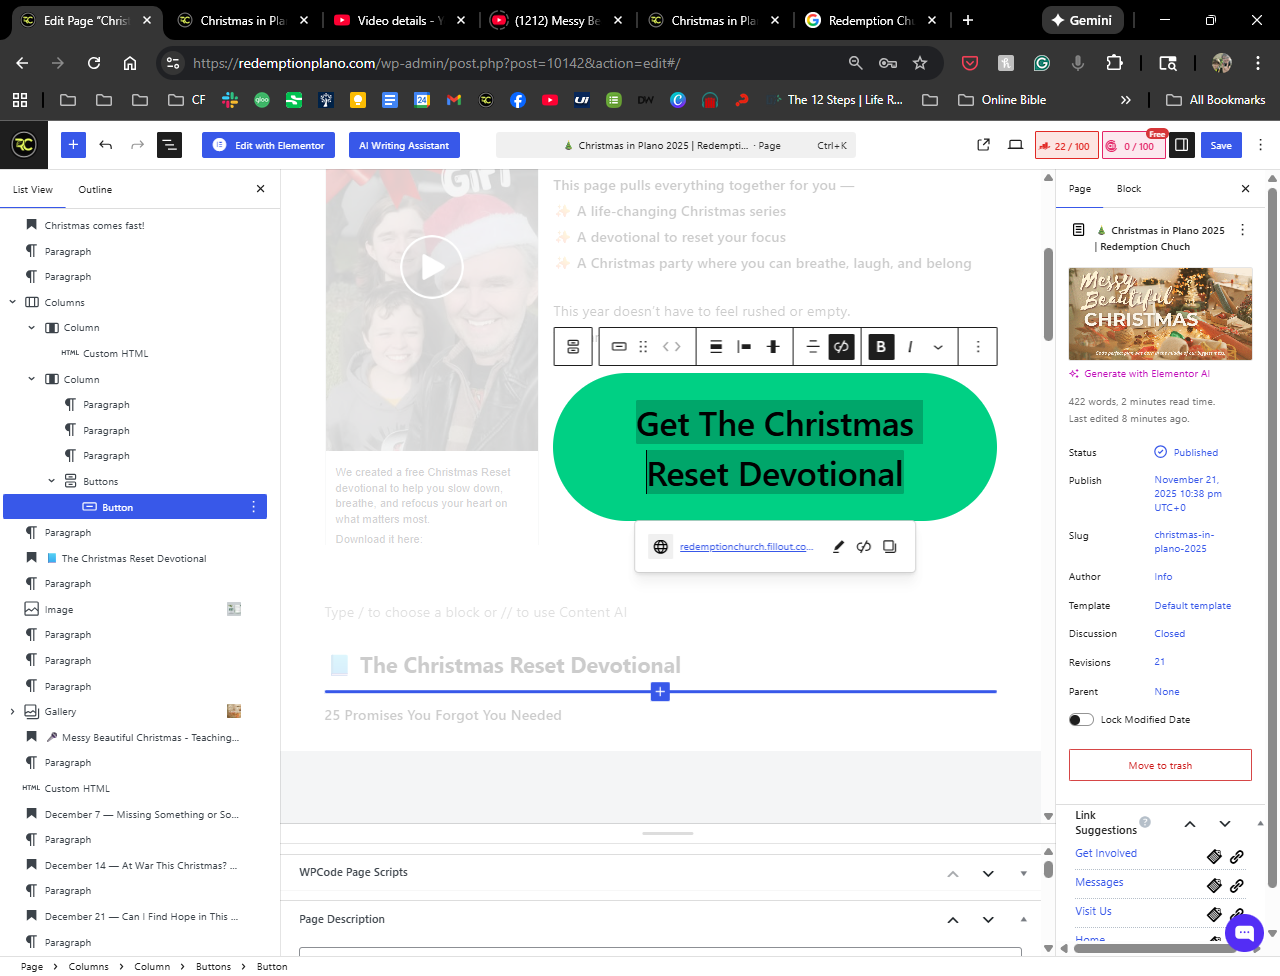Image resolution: width=1280 pixels, height=976 pixels.
Task: Toggle the unlink button in block toolbar
Action: point(841,347)
